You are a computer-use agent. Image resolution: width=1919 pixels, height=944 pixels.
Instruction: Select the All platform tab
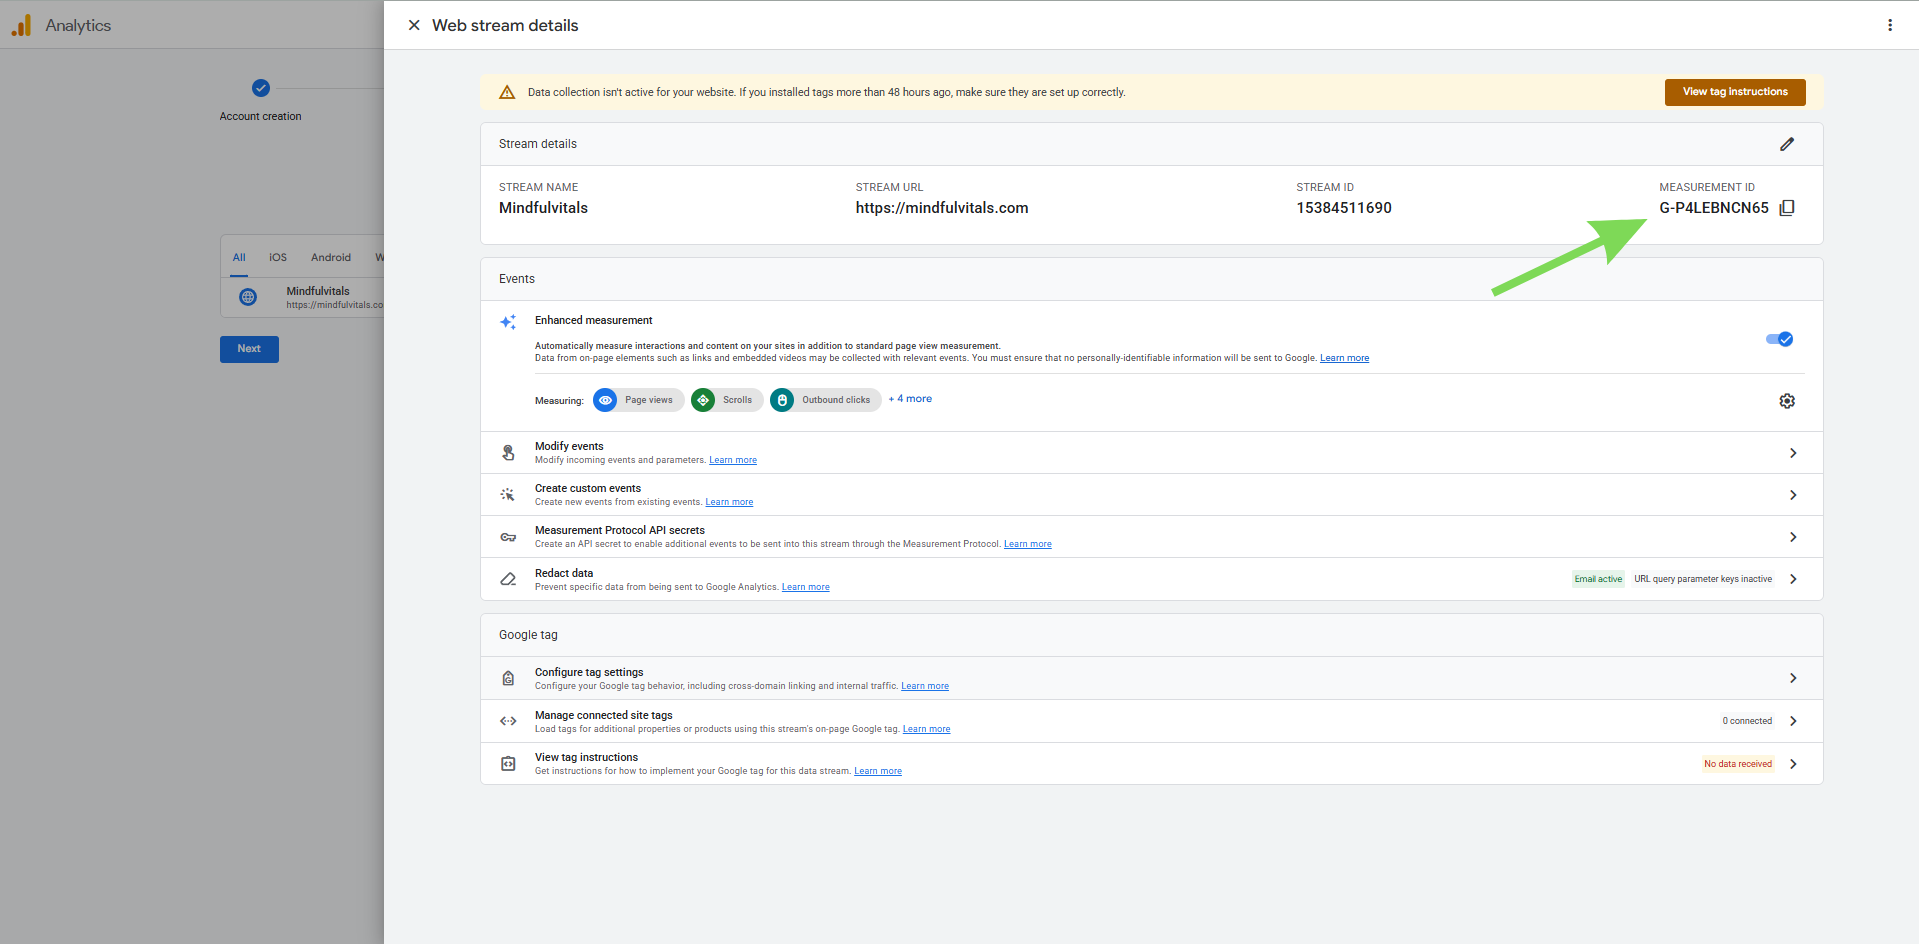tap(239, 258)
